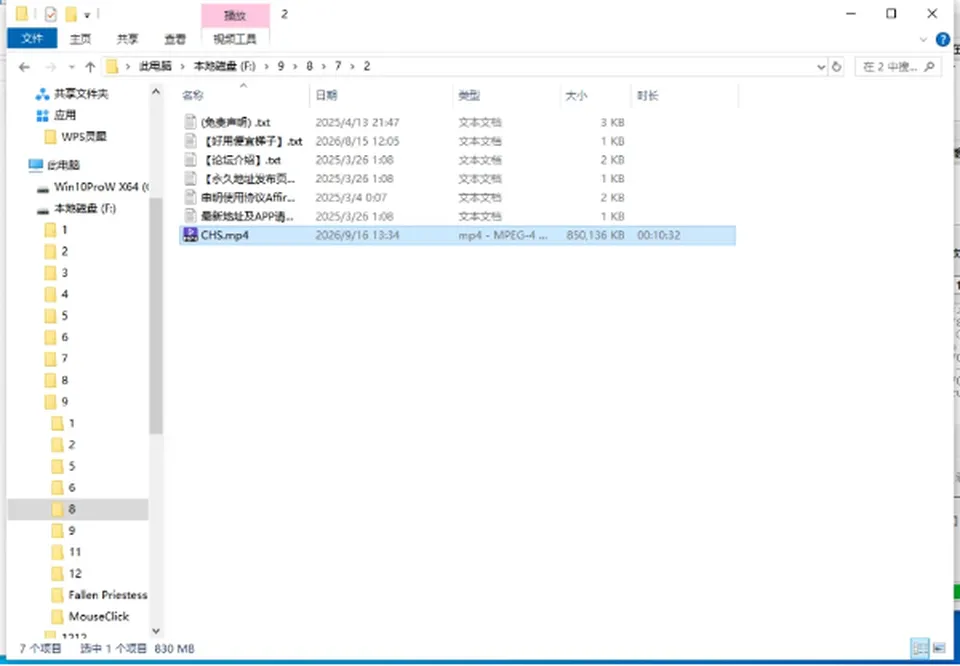960x666 pixels.
Task: Switch to the 主页 ribbon tab
Action: click(x=80, y=39)
